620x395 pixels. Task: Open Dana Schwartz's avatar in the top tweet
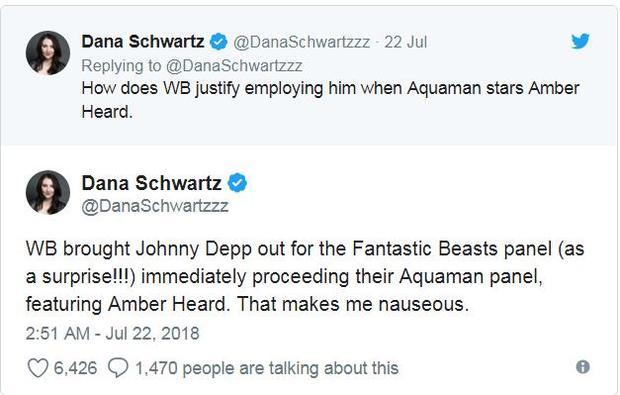pos(48,53)
